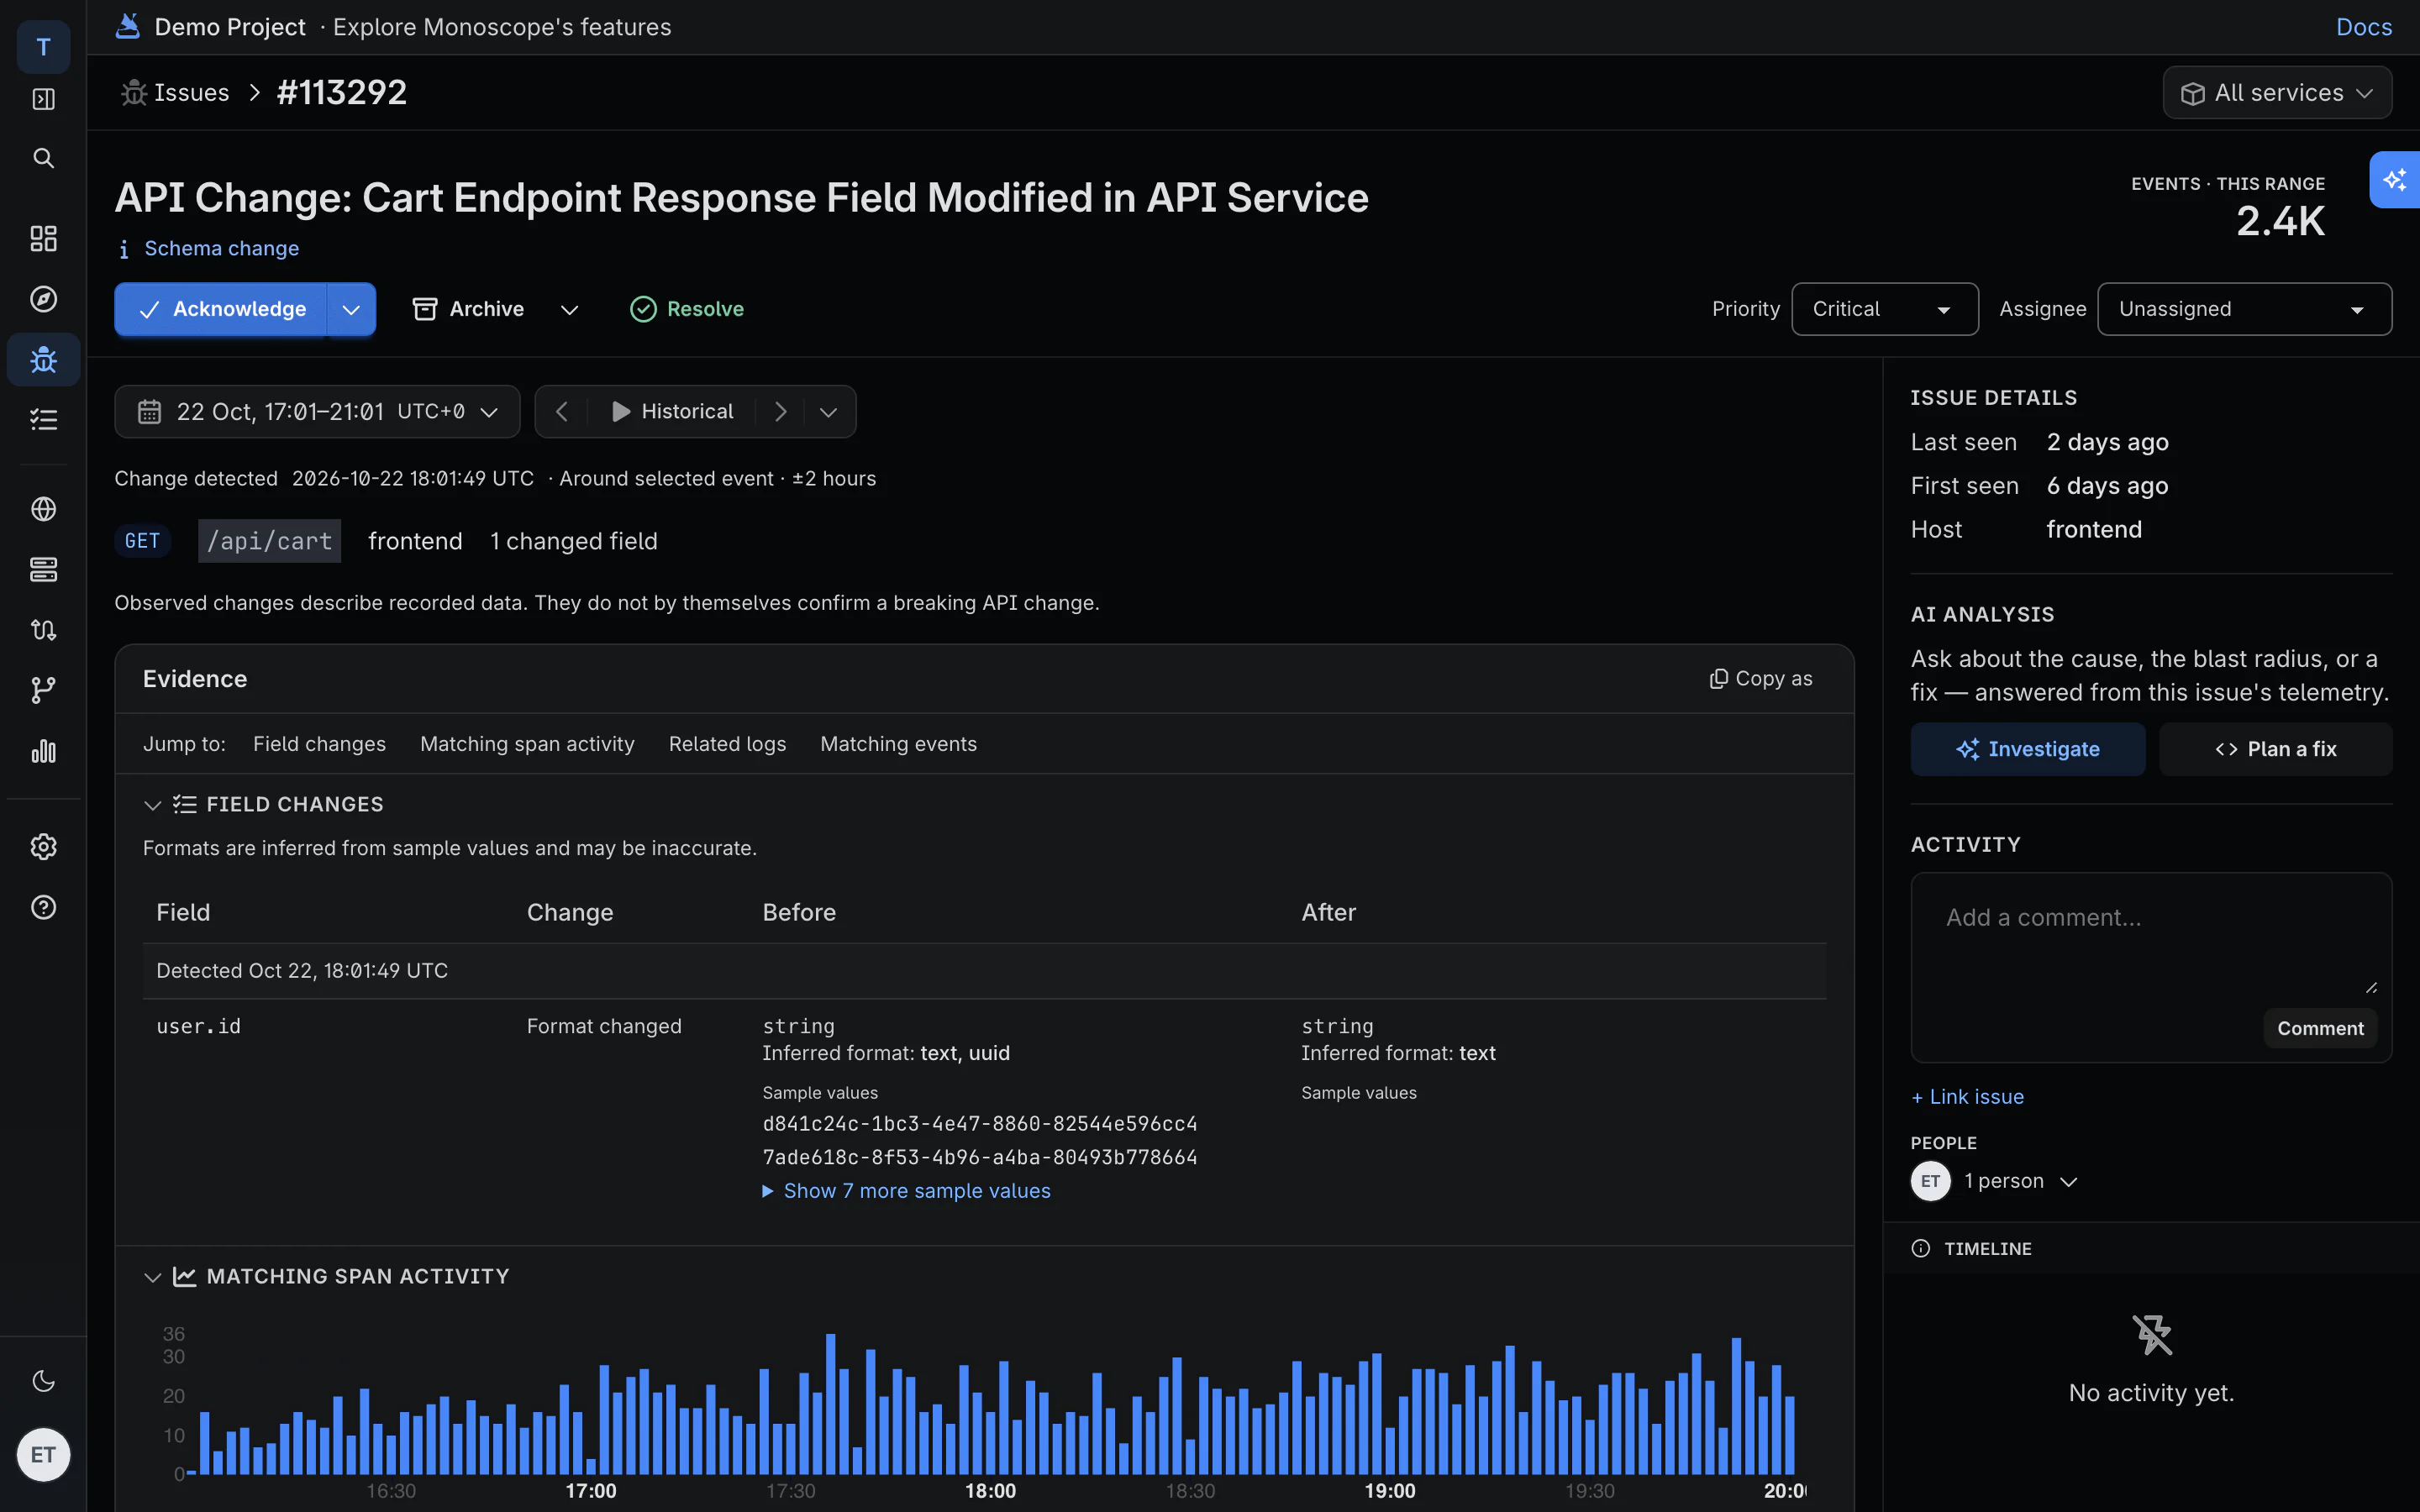Viewport: 2420px width, 1512px height.
Task: Click the Monoscope logo next to Demo Project
Action: 128,26
